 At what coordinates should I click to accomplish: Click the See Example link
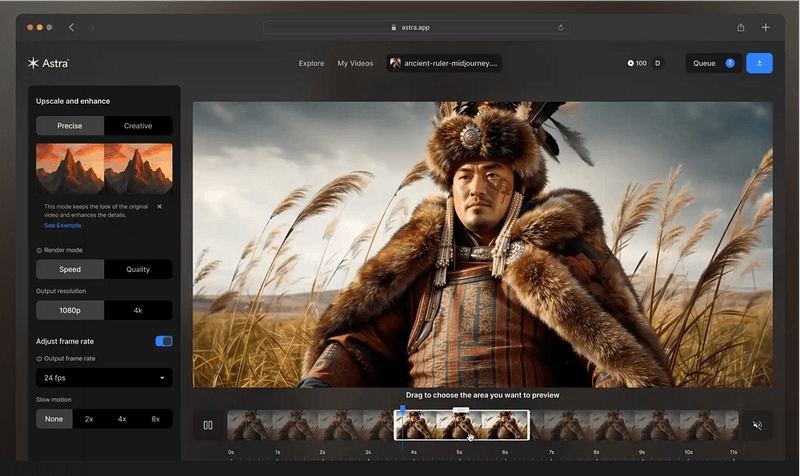click(62, 226)
